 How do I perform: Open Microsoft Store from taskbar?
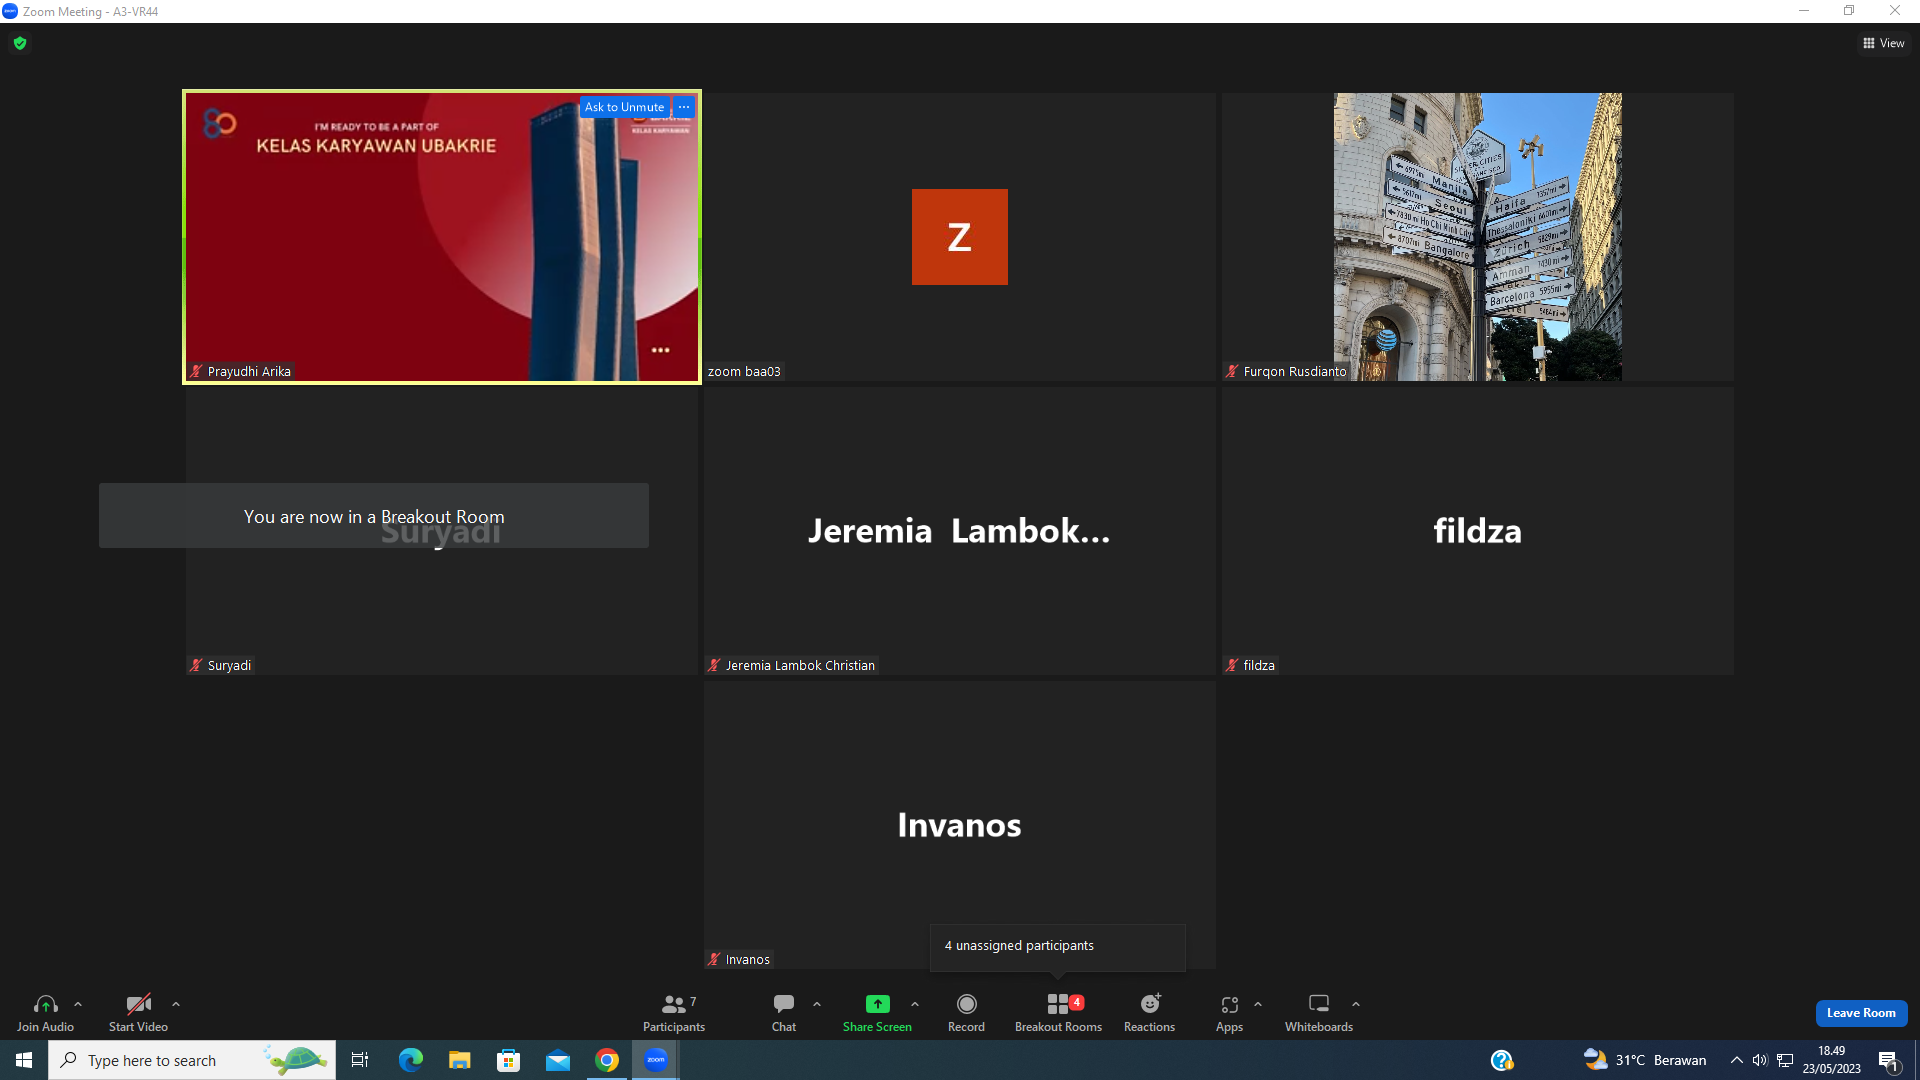509,1060
